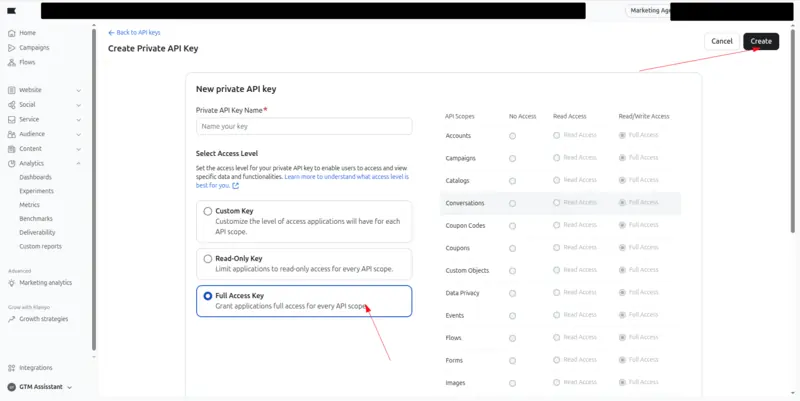This screenshot has width=800, height=401.
Task: Set Conversations scope to No Access
Action: [512, 204]
